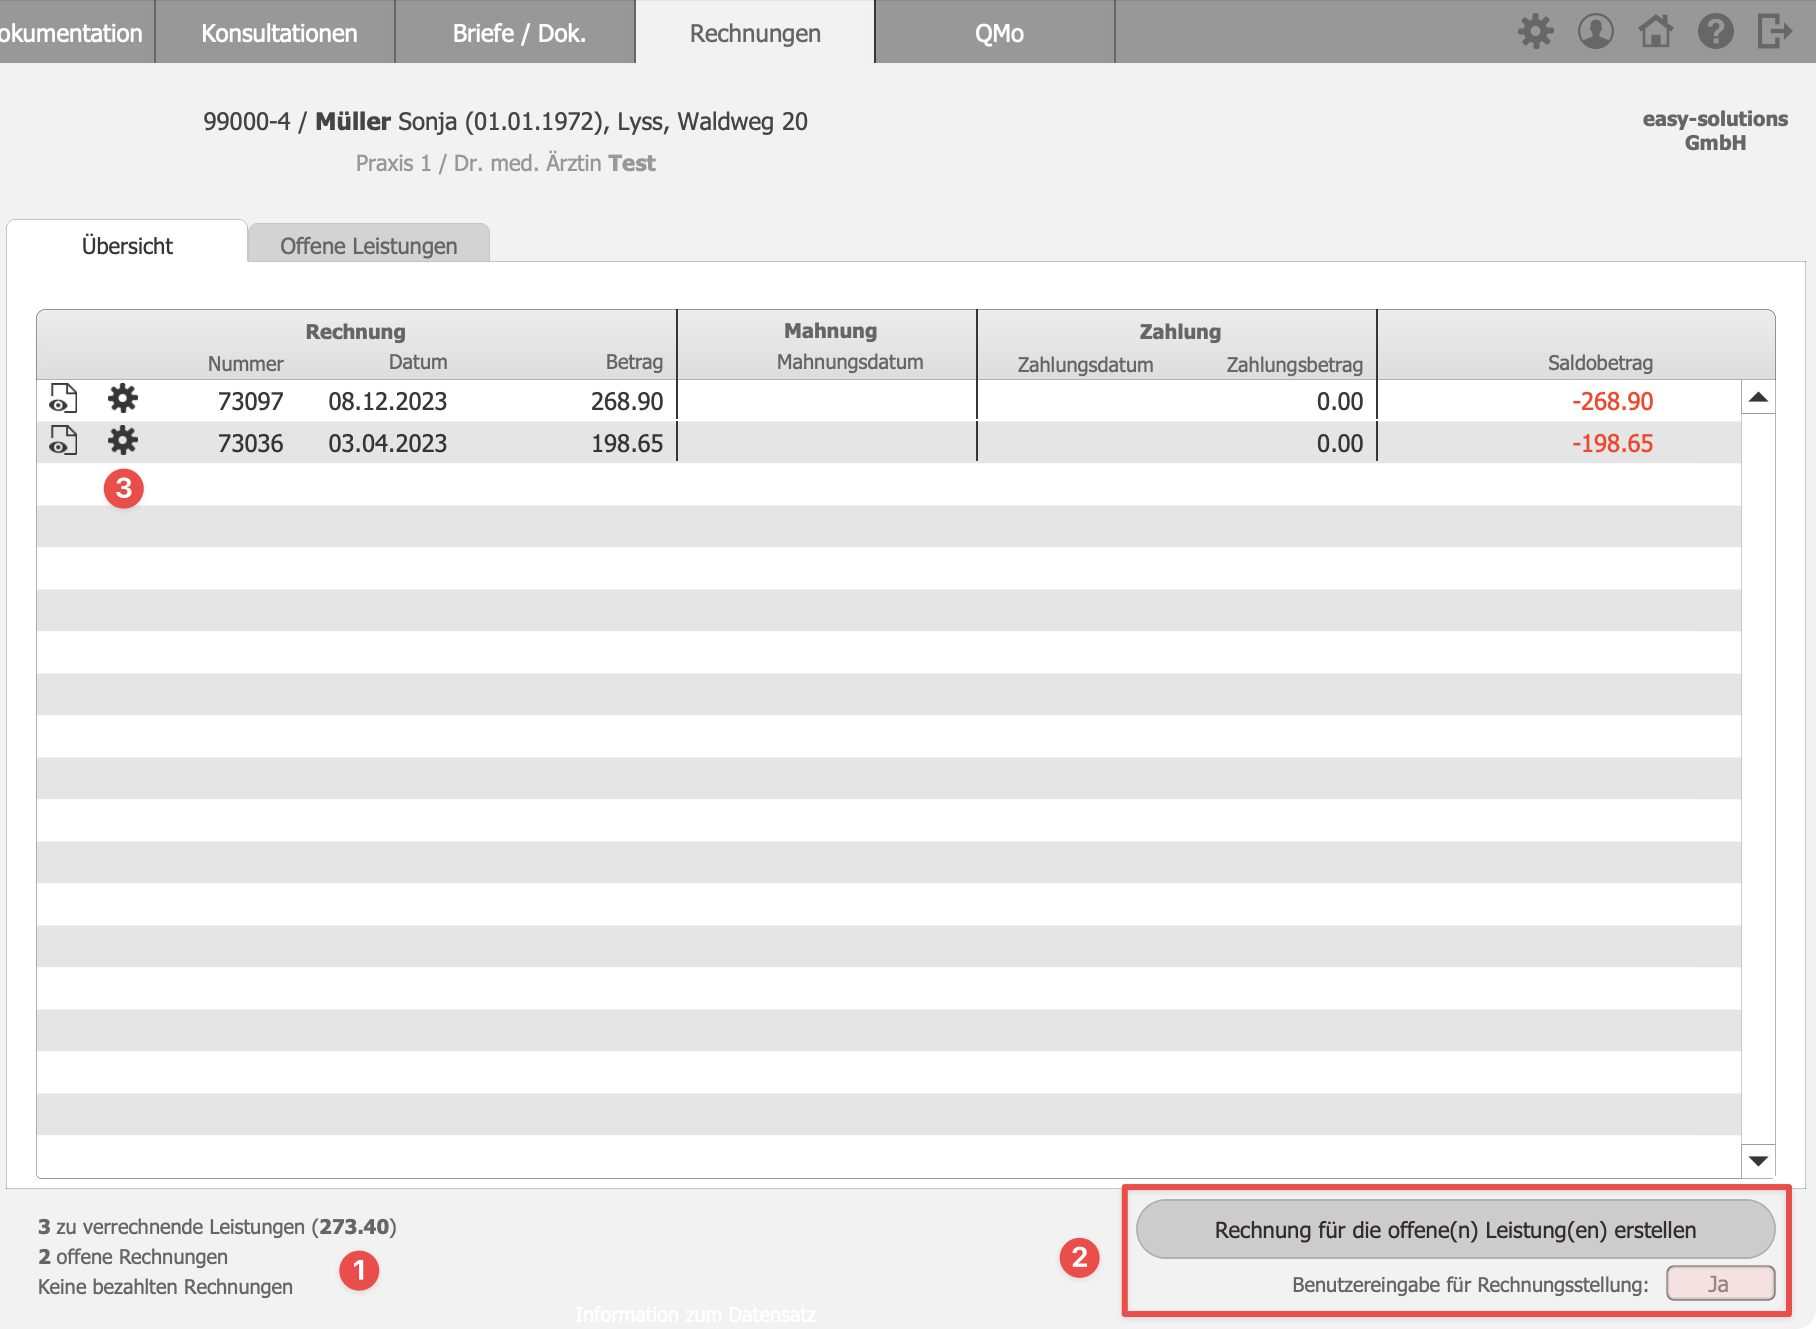Click balance -268.90

click(x=1612, y=401)
